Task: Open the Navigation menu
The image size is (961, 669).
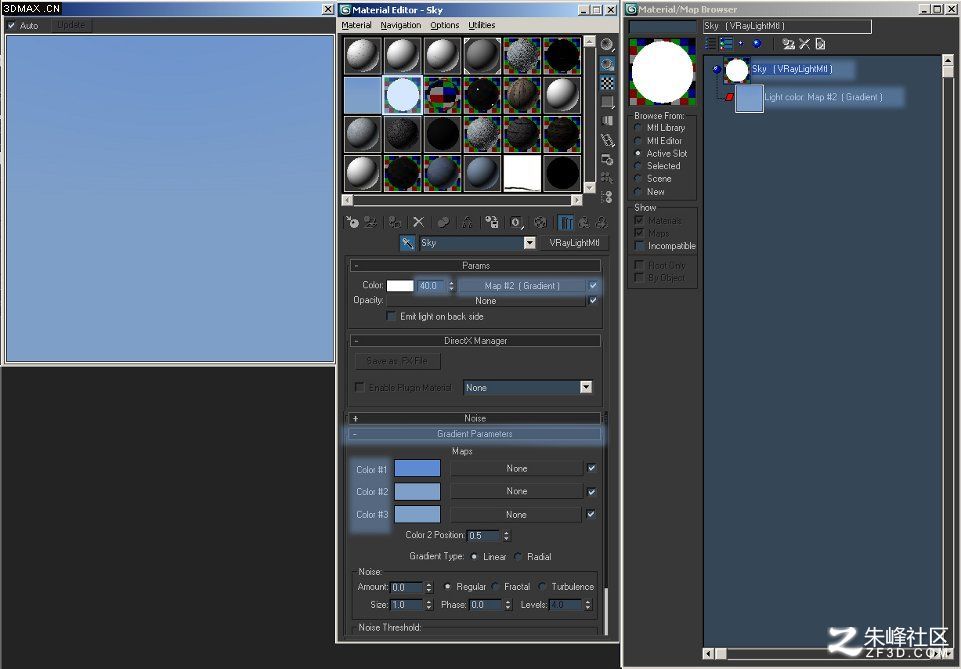Action: pyautogui.click(x=401, y=25)
